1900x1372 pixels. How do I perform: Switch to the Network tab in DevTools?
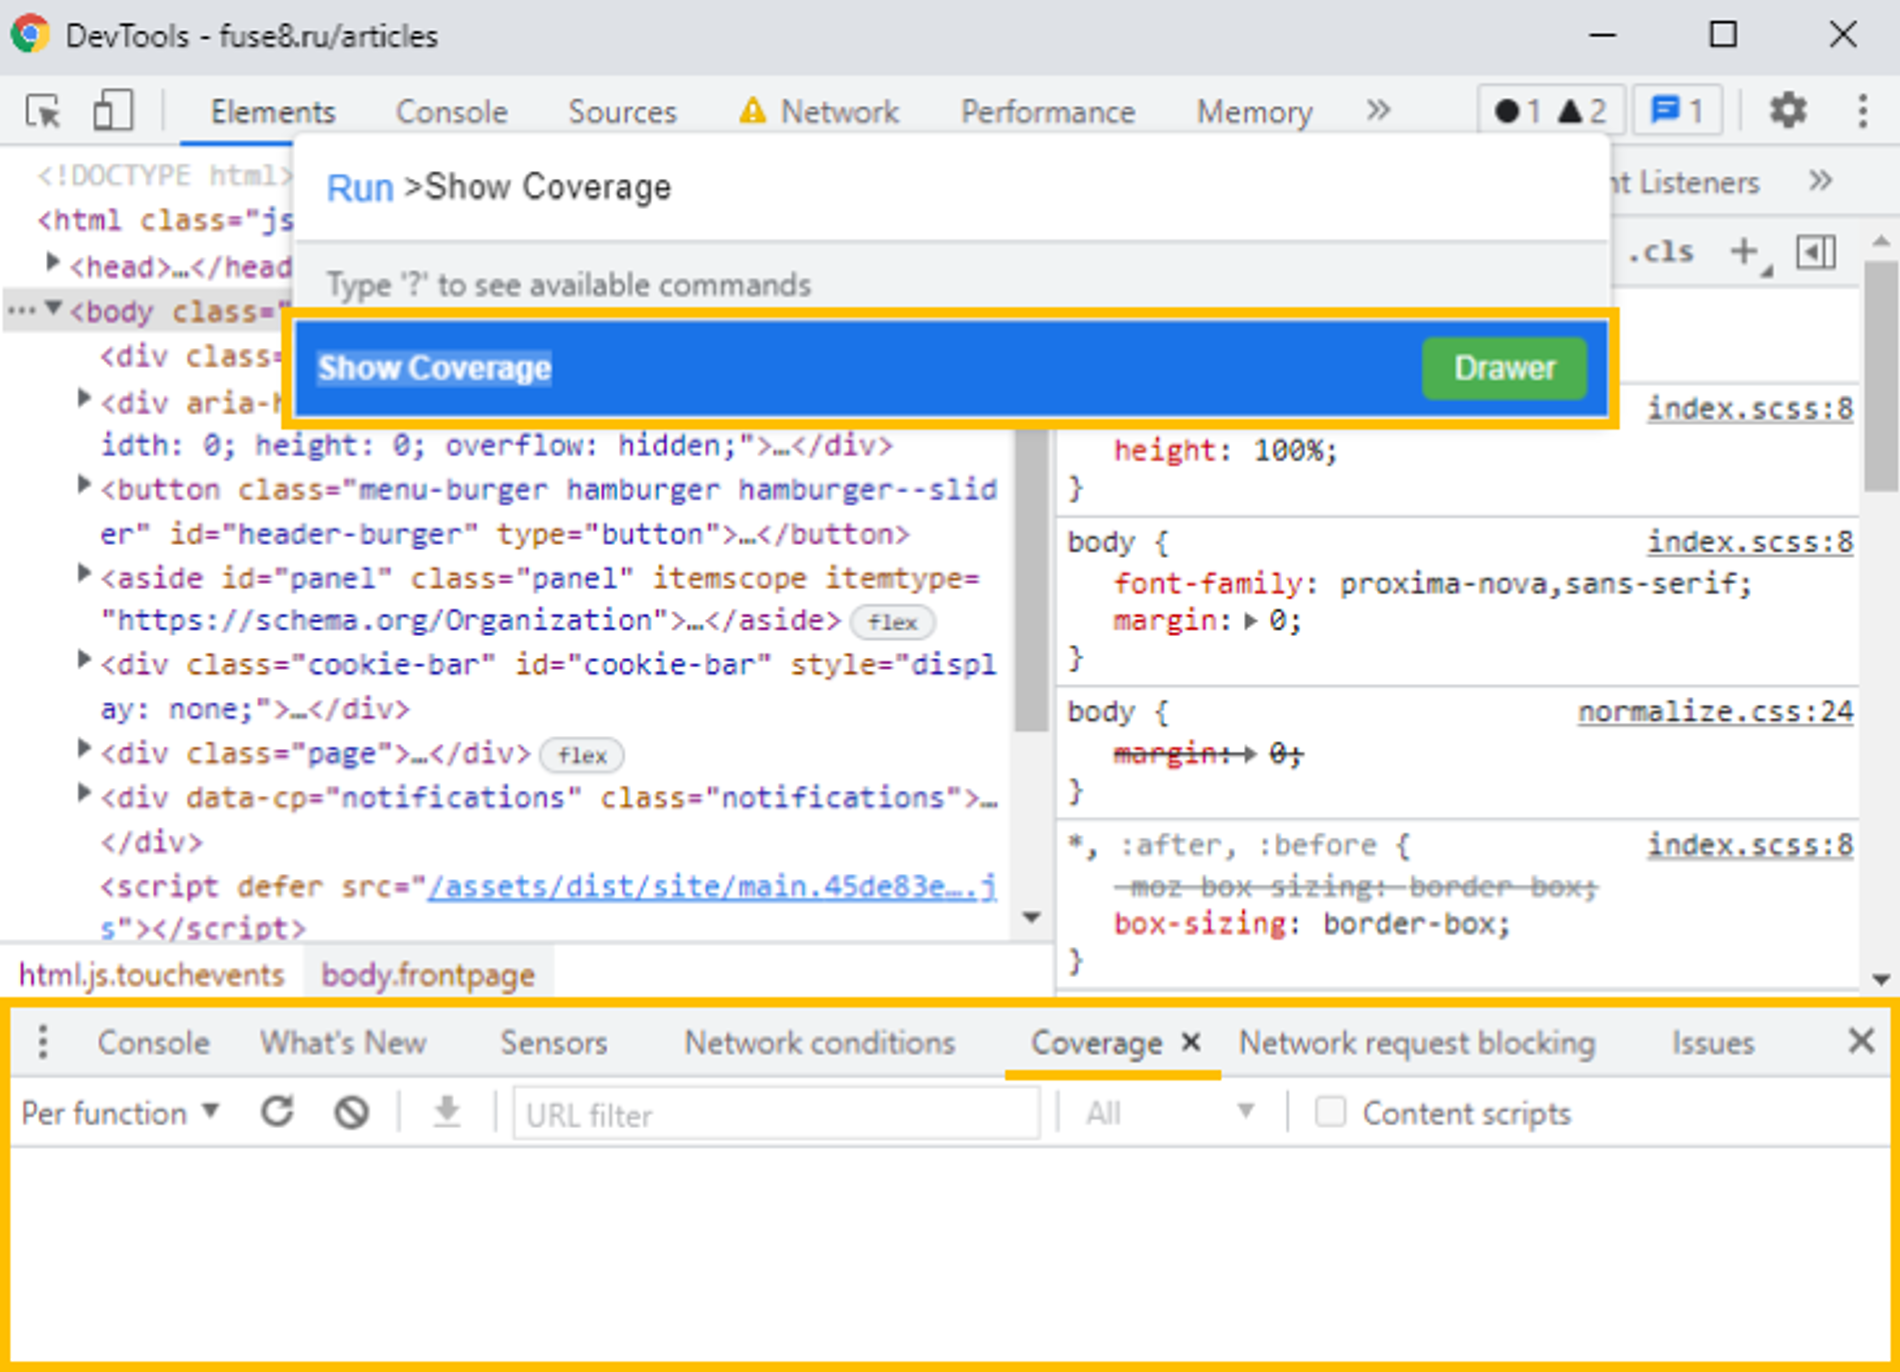(838, 110)
